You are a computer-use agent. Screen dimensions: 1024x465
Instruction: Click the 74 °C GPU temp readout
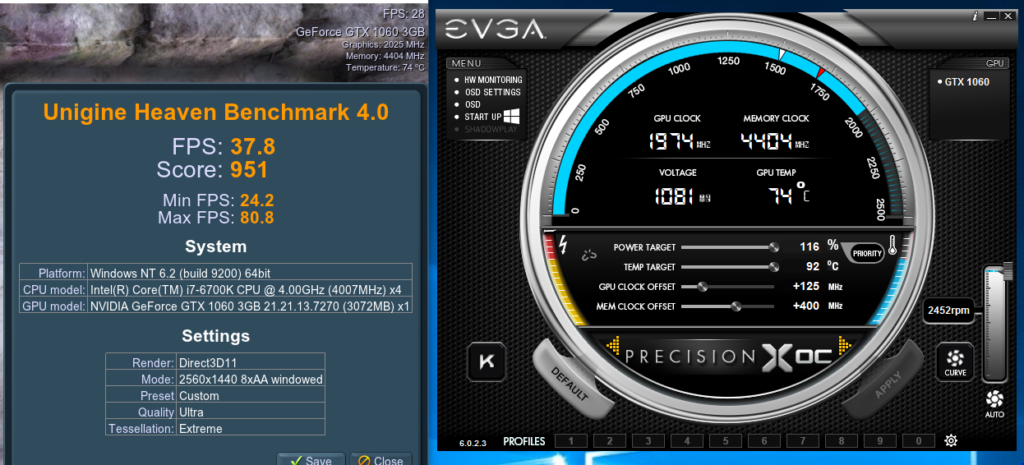[x=788, y=194]
